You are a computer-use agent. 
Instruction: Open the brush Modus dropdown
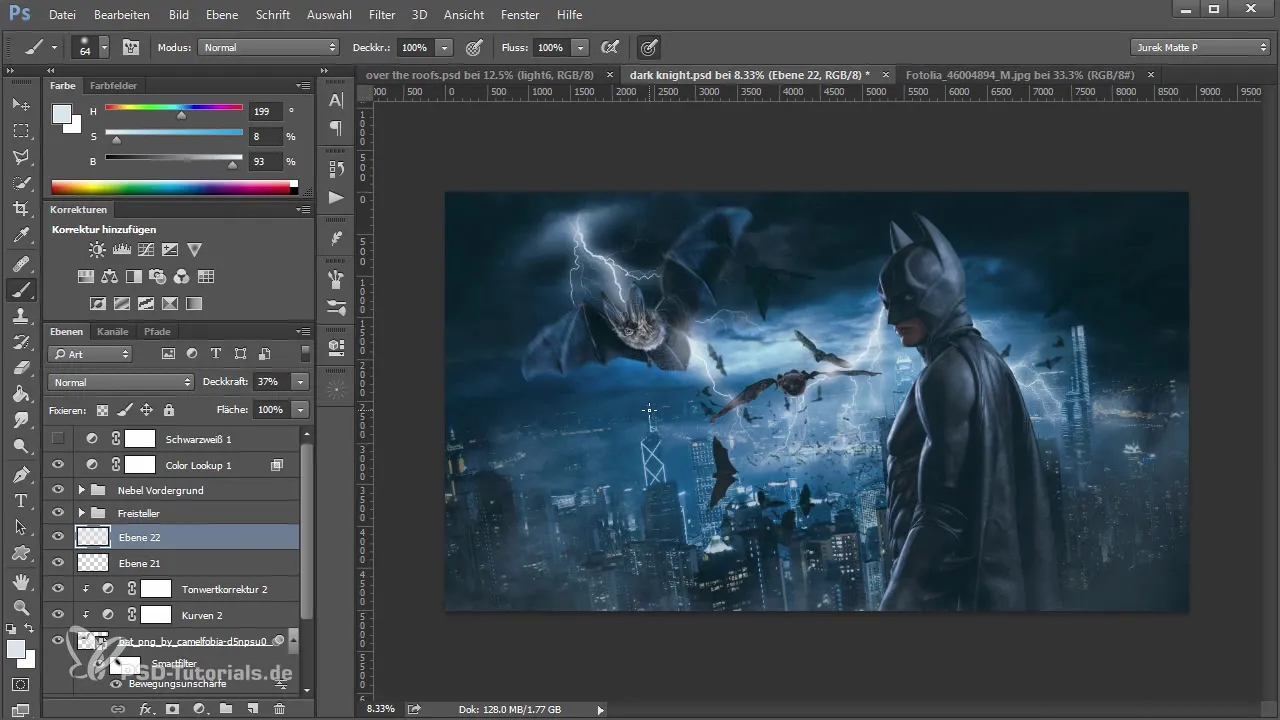coord(269,47)
